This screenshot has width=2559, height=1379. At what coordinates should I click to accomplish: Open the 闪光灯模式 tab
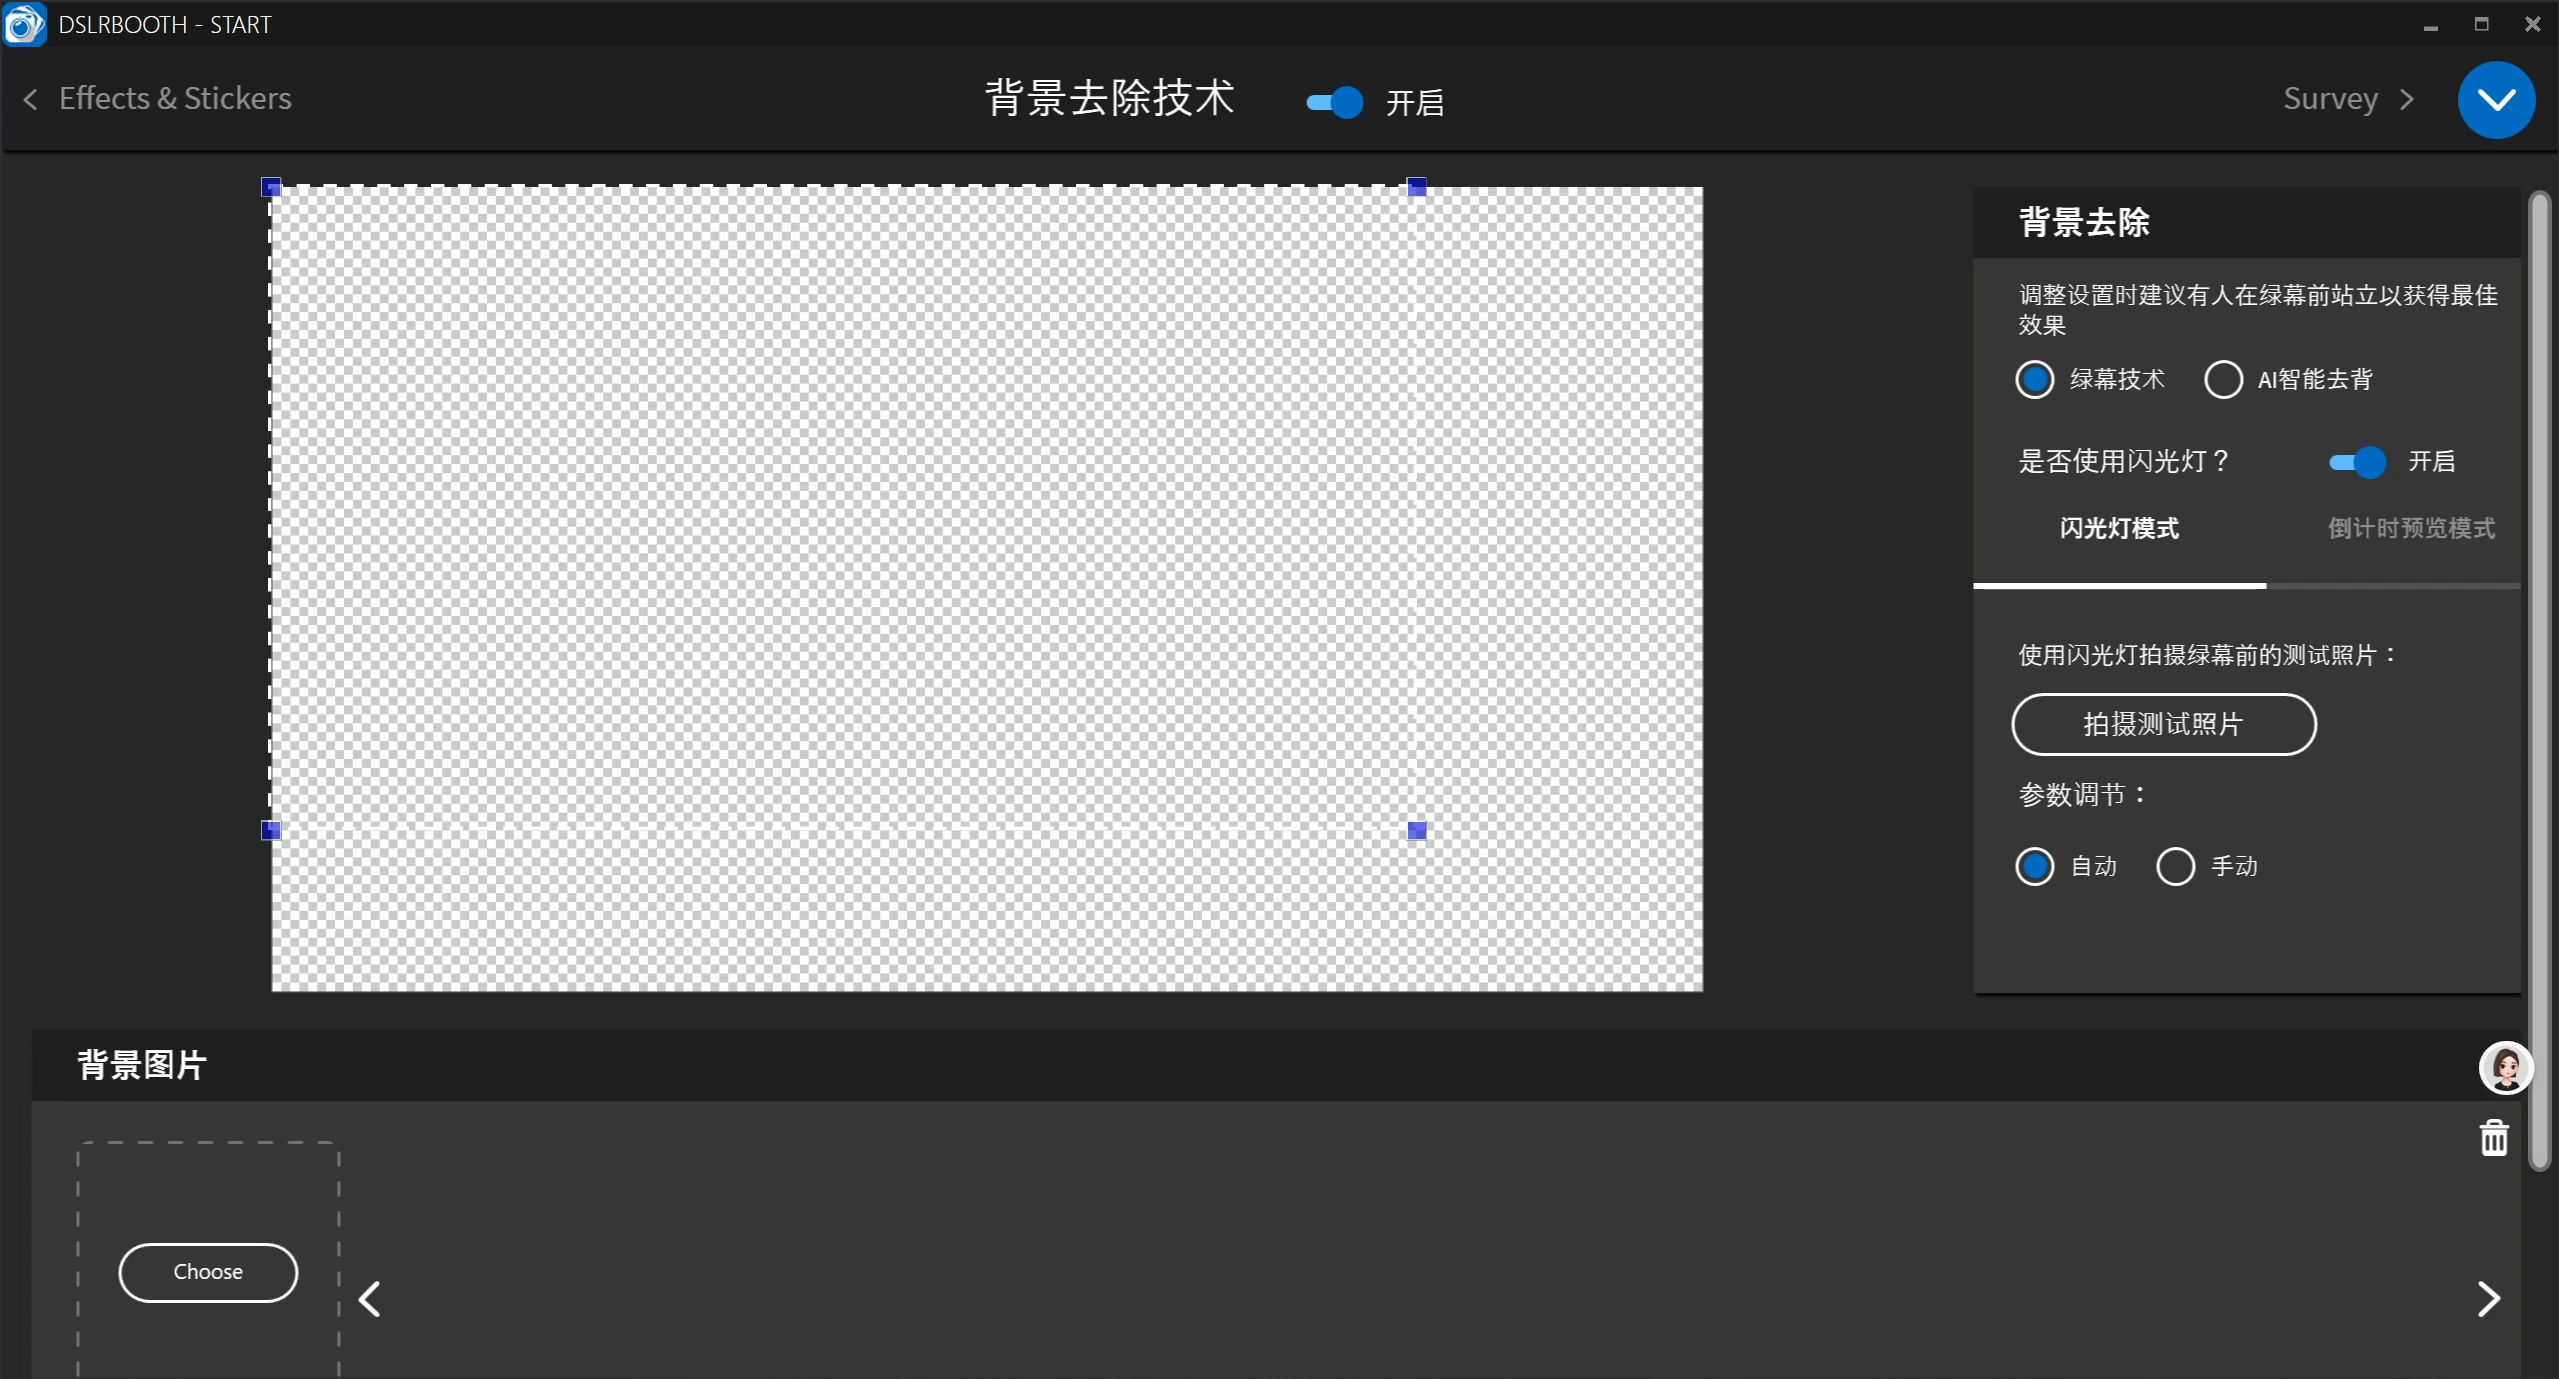[2117, 528]
